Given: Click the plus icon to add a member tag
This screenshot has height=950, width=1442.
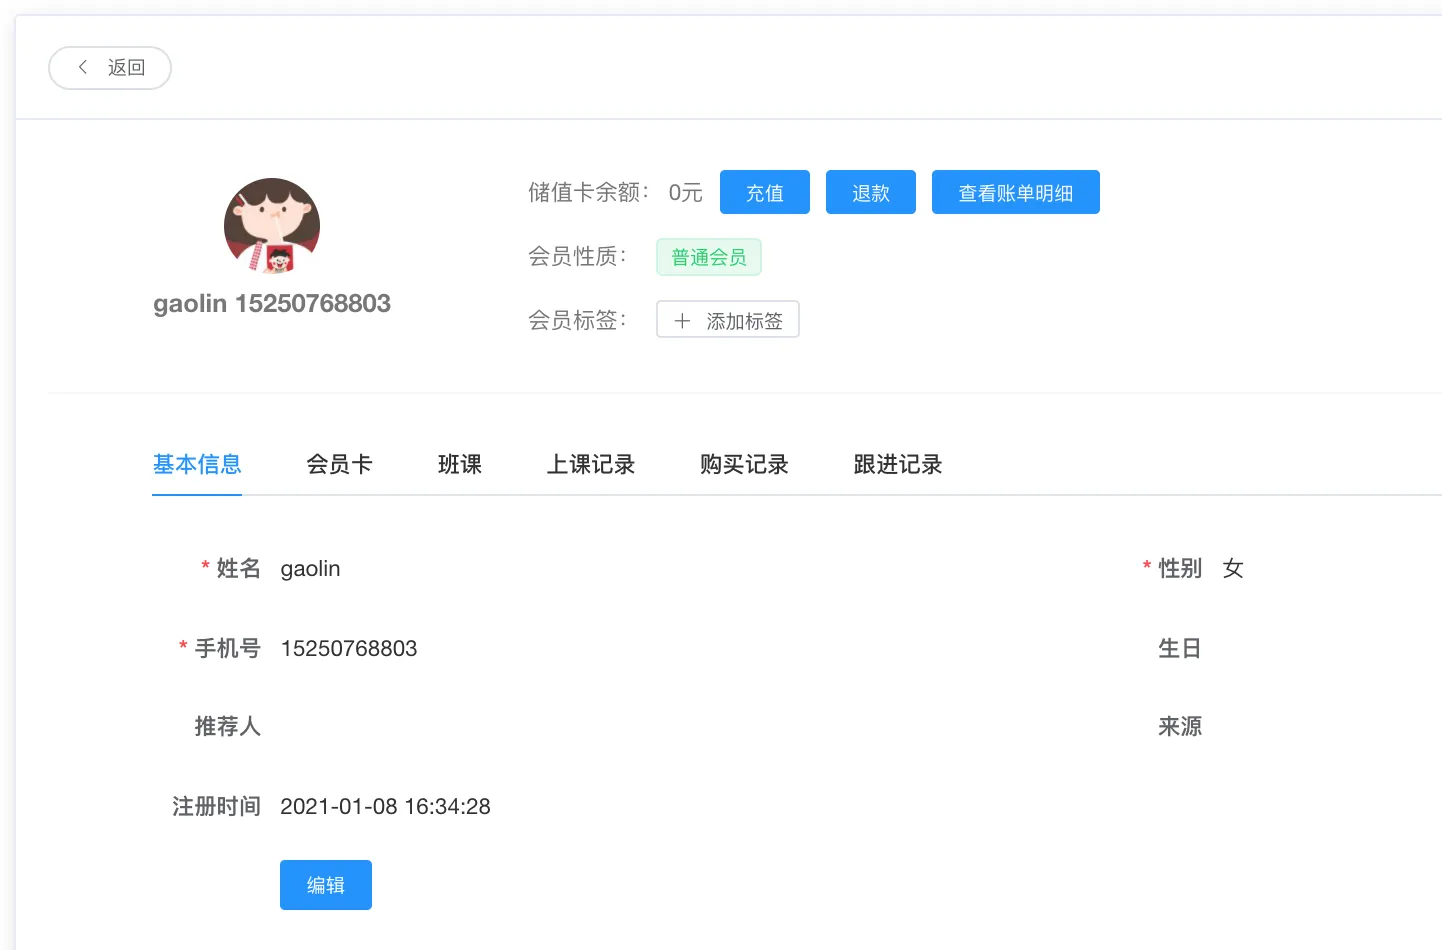Looking at the screenshot, I should tap(682, 321).
